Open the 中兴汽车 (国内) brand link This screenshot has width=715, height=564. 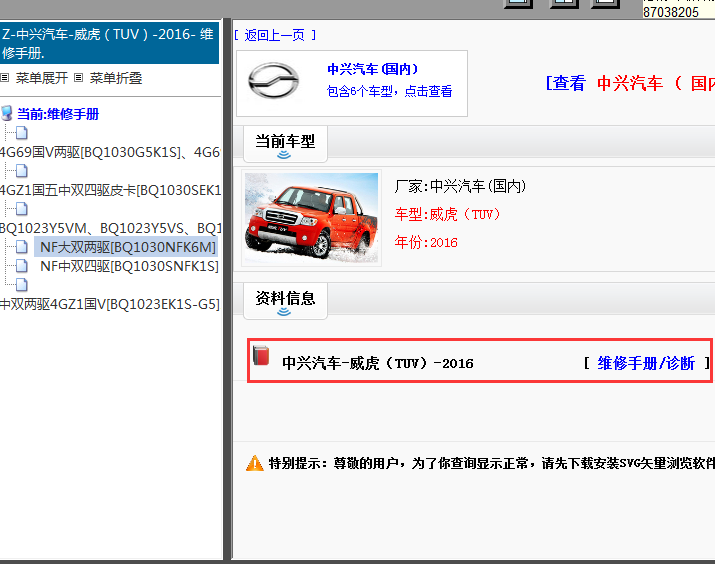[x=373, y=69]
